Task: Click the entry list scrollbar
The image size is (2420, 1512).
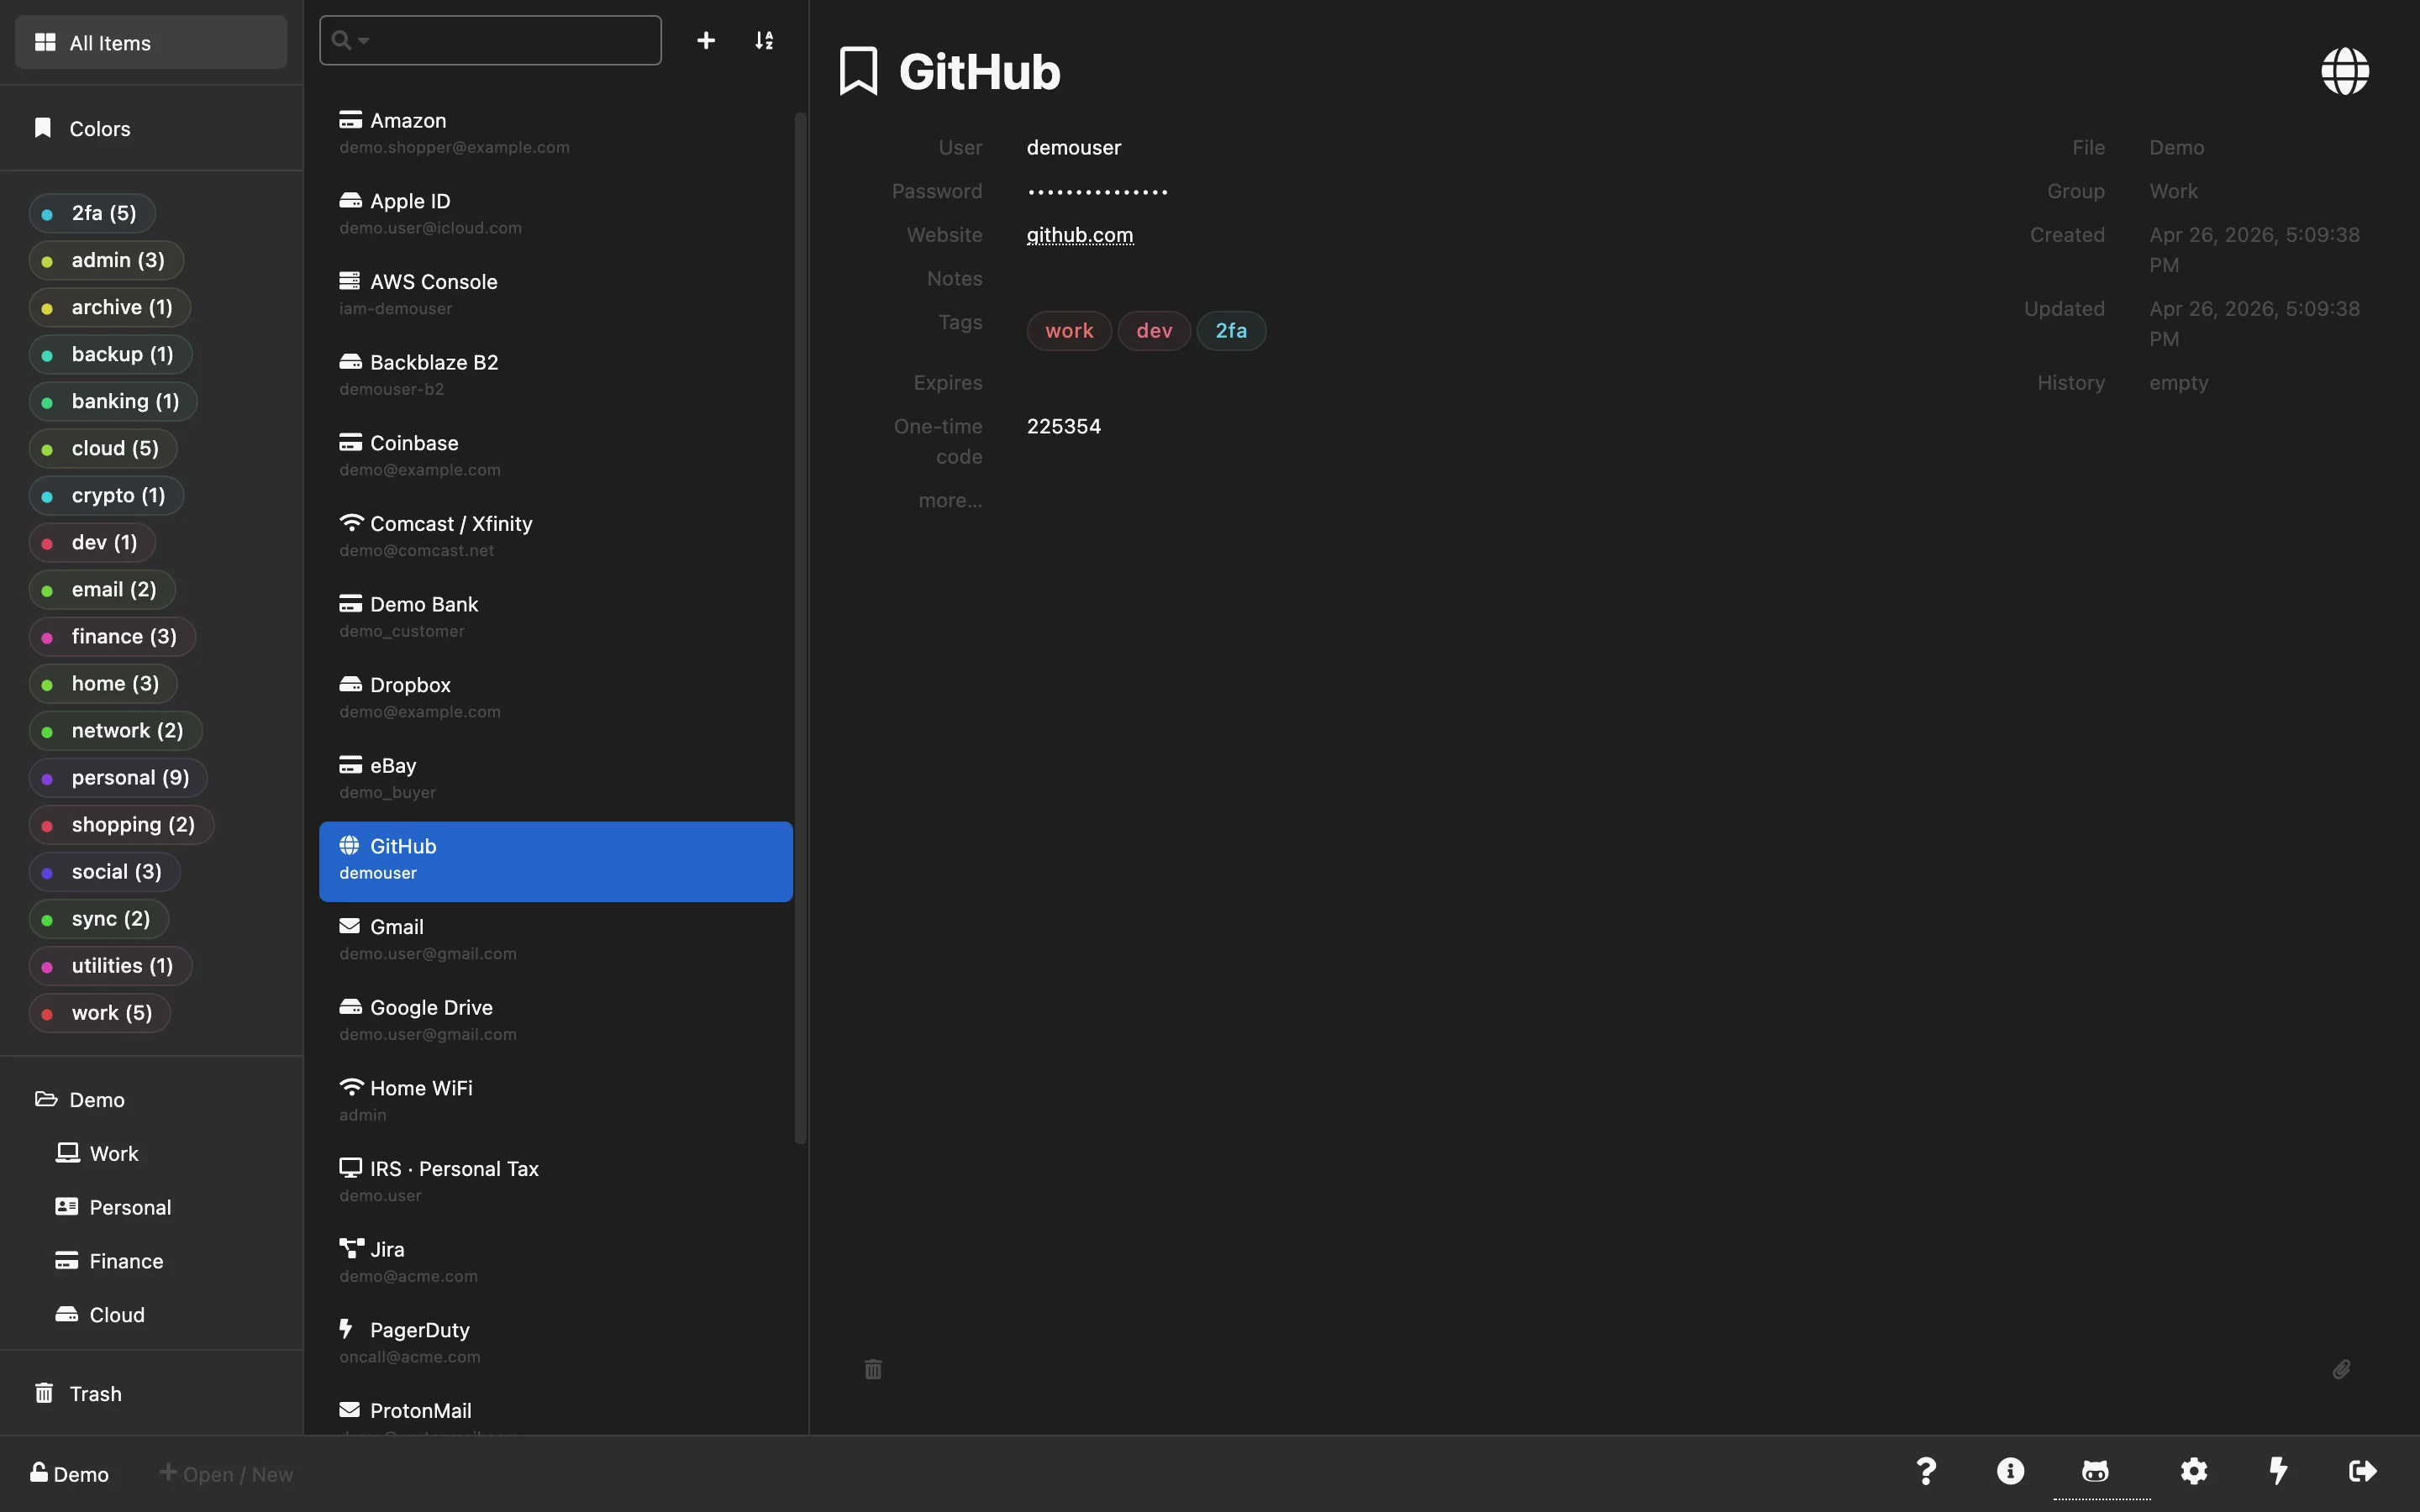Action: tap(800, 628)
